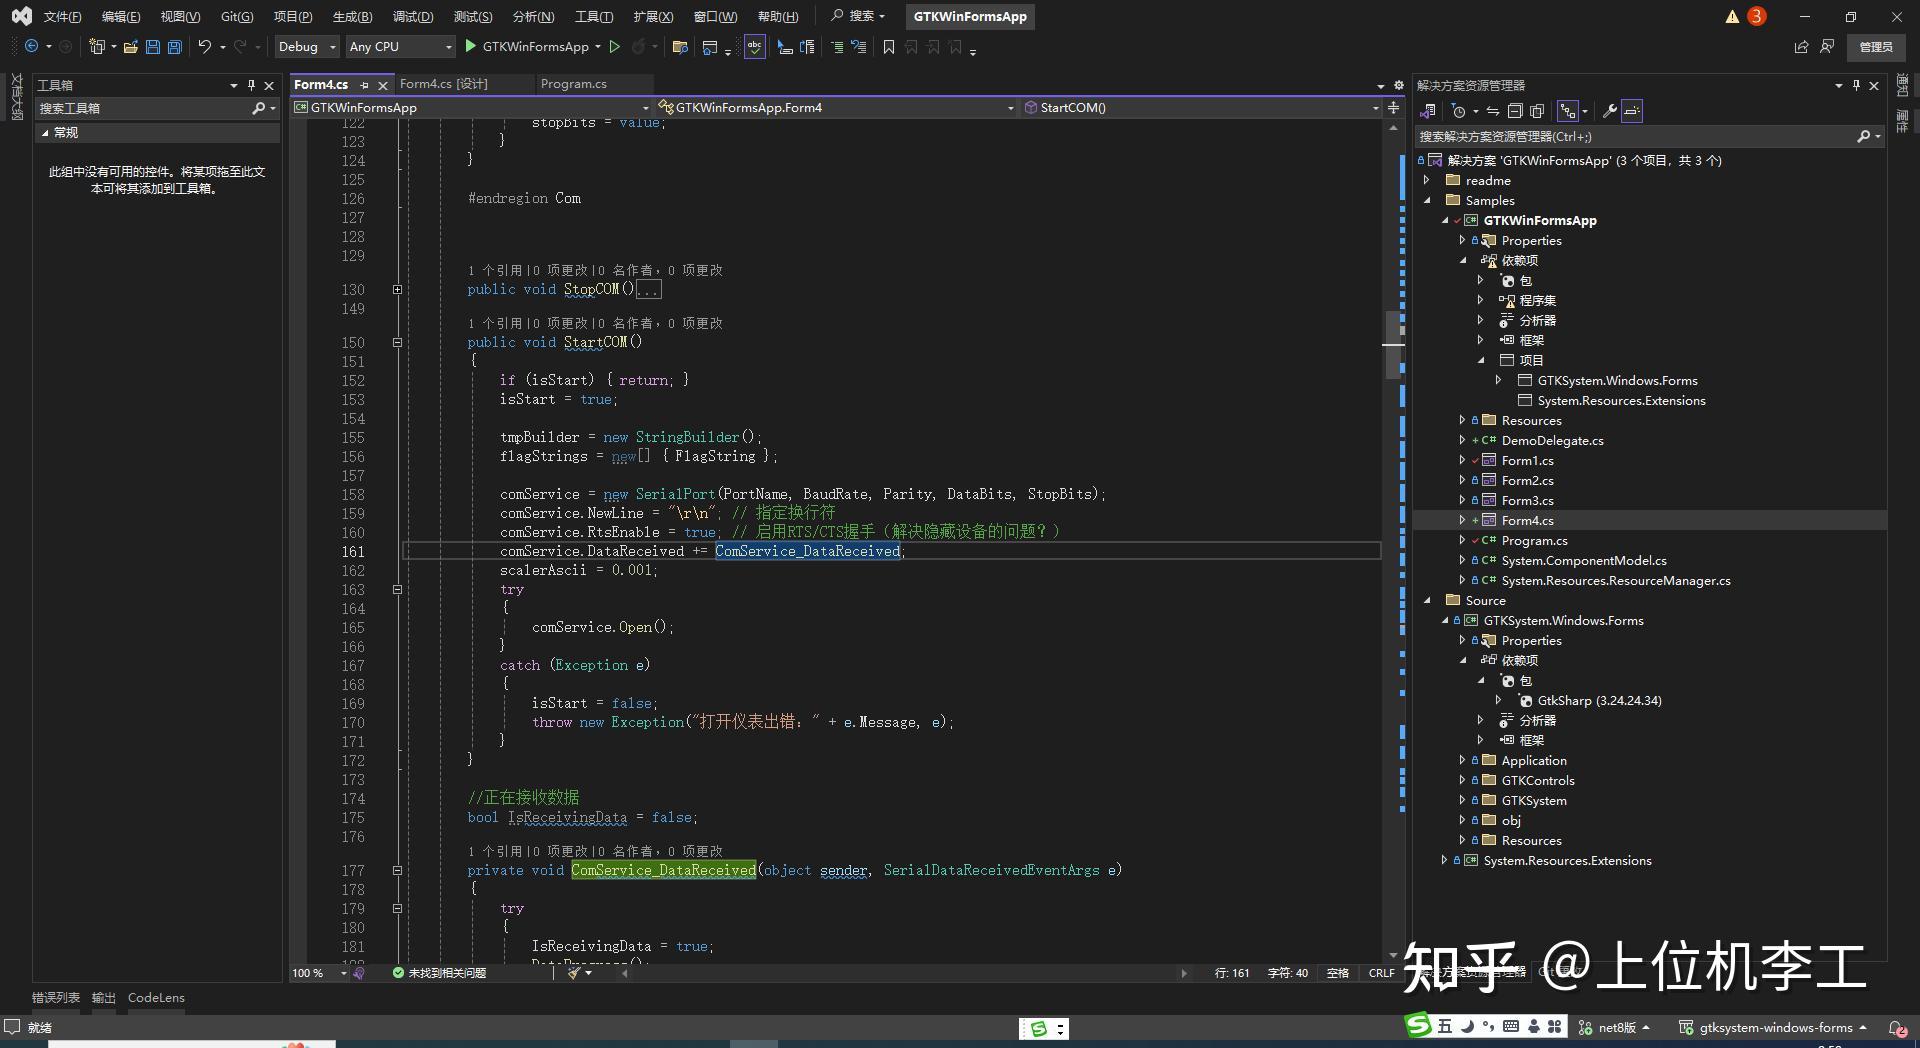Screen dimensions: 1920x1048
Task: Expand the Form1.cs tree node
Action: [x=1462, y=460]
